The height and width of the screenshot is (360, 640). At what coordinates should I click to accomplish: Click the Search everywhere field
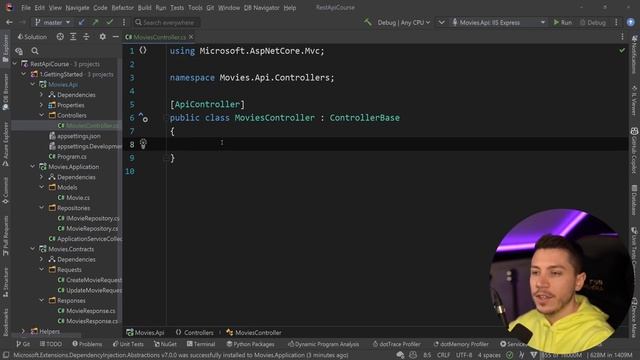point(167,22)
